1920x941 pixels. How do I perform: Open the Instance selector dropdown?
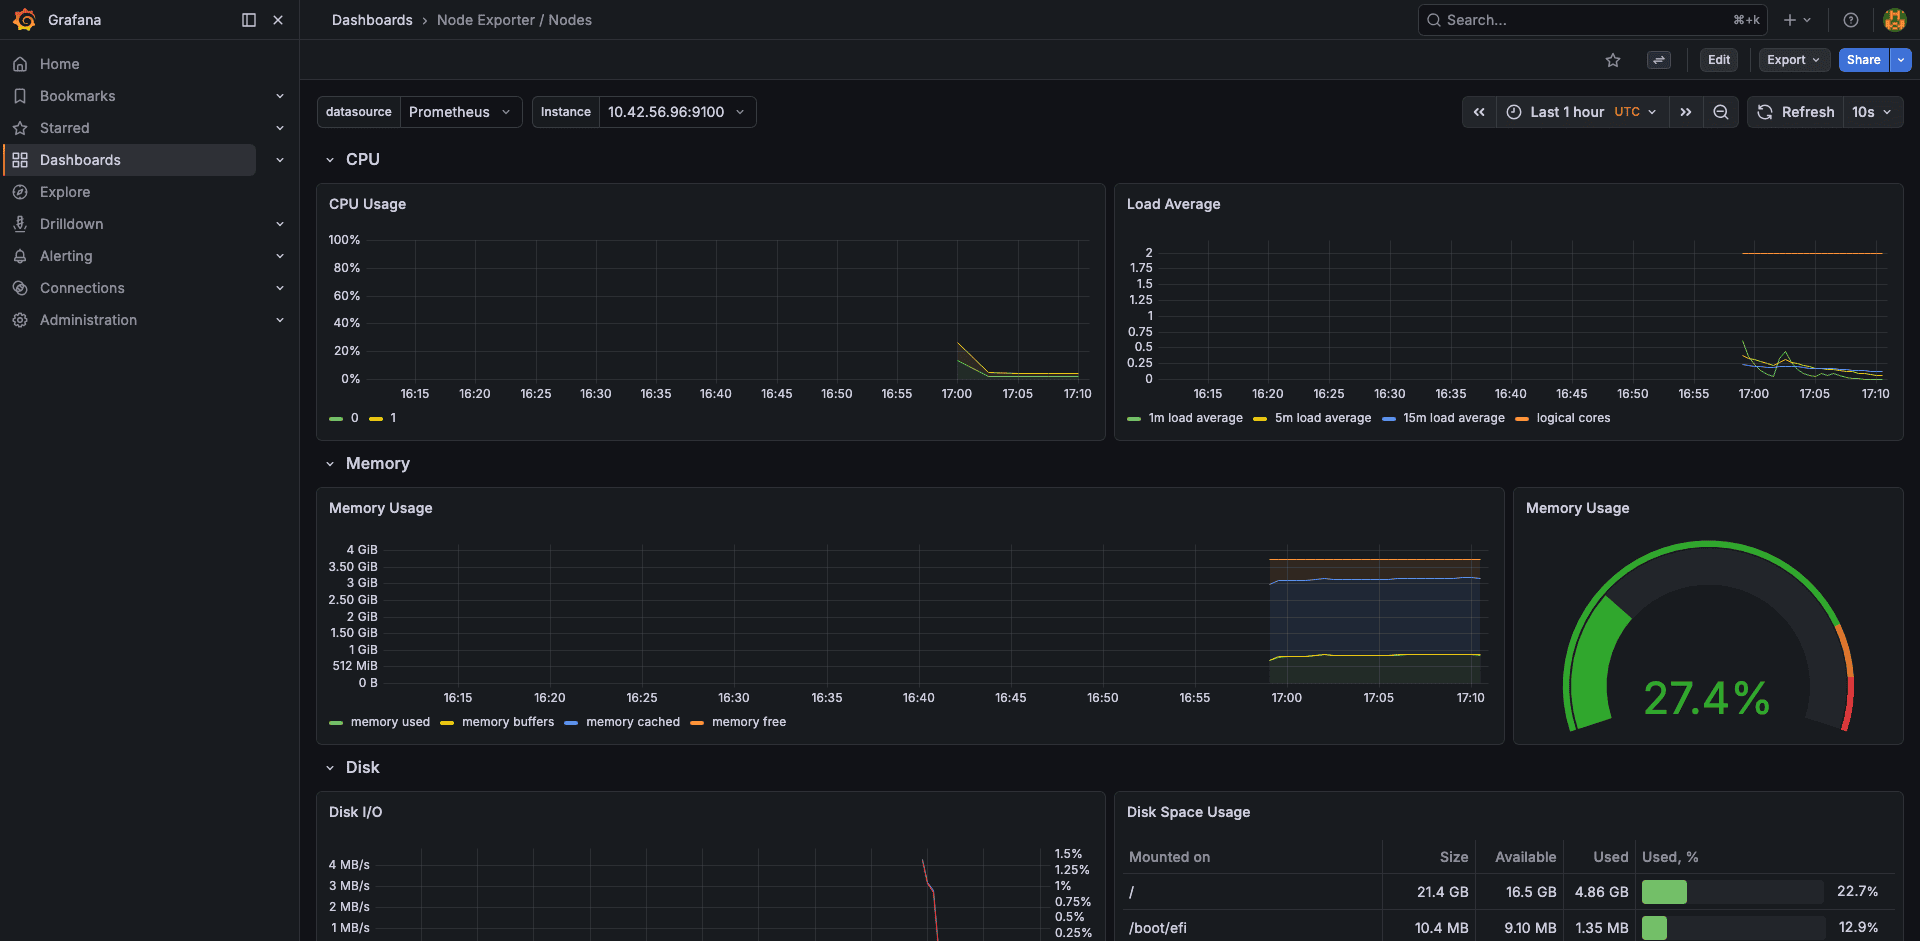pyautogui.click(x=676, y=112)
